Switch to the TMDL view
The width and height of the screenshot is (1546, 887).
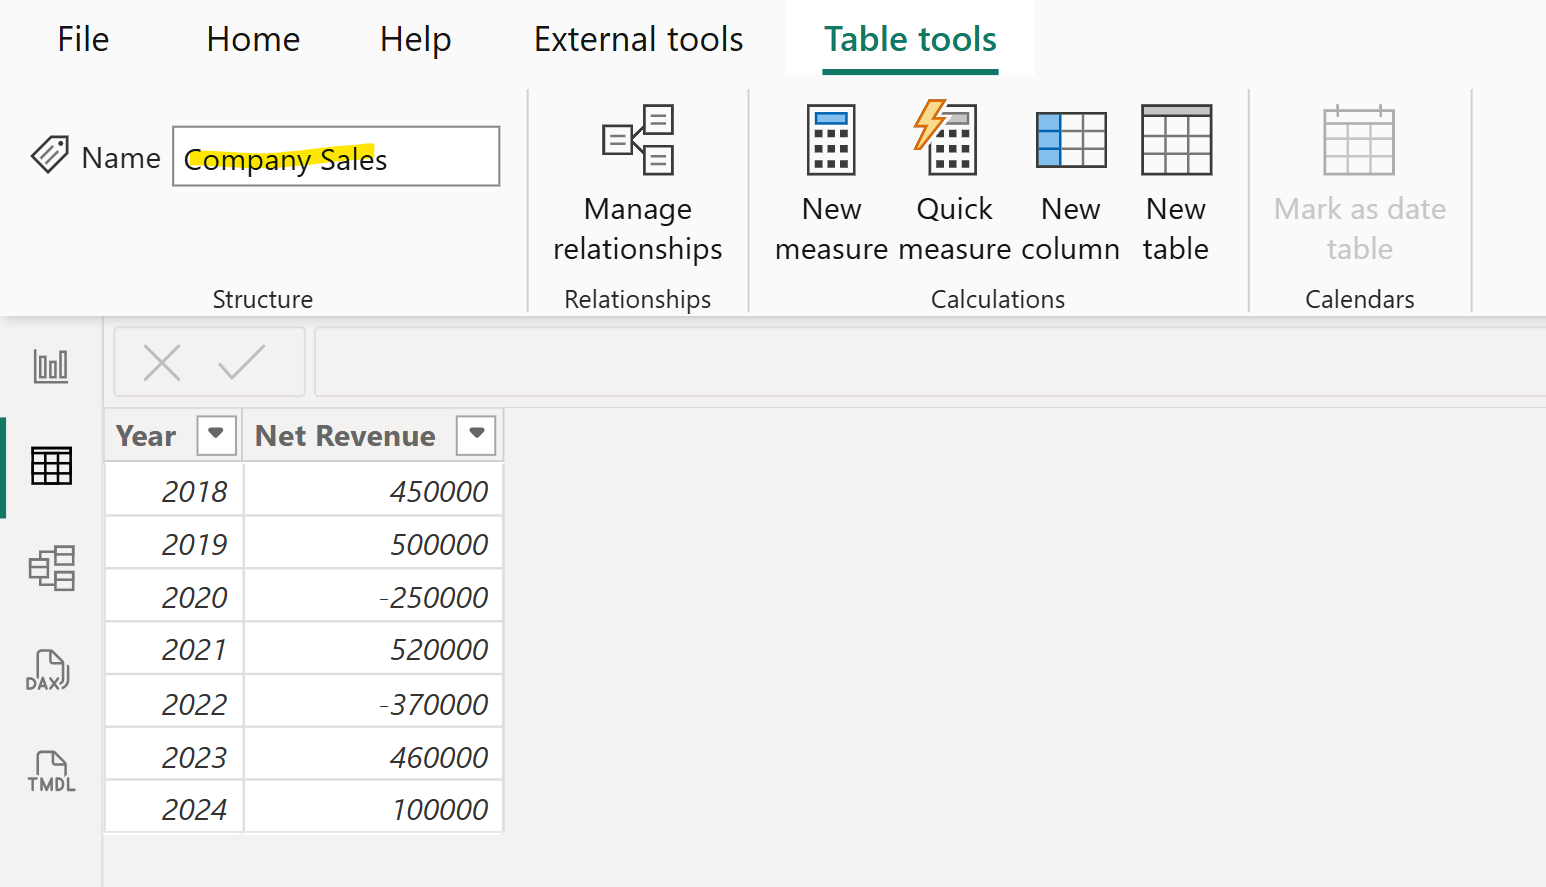click(48, 770)
